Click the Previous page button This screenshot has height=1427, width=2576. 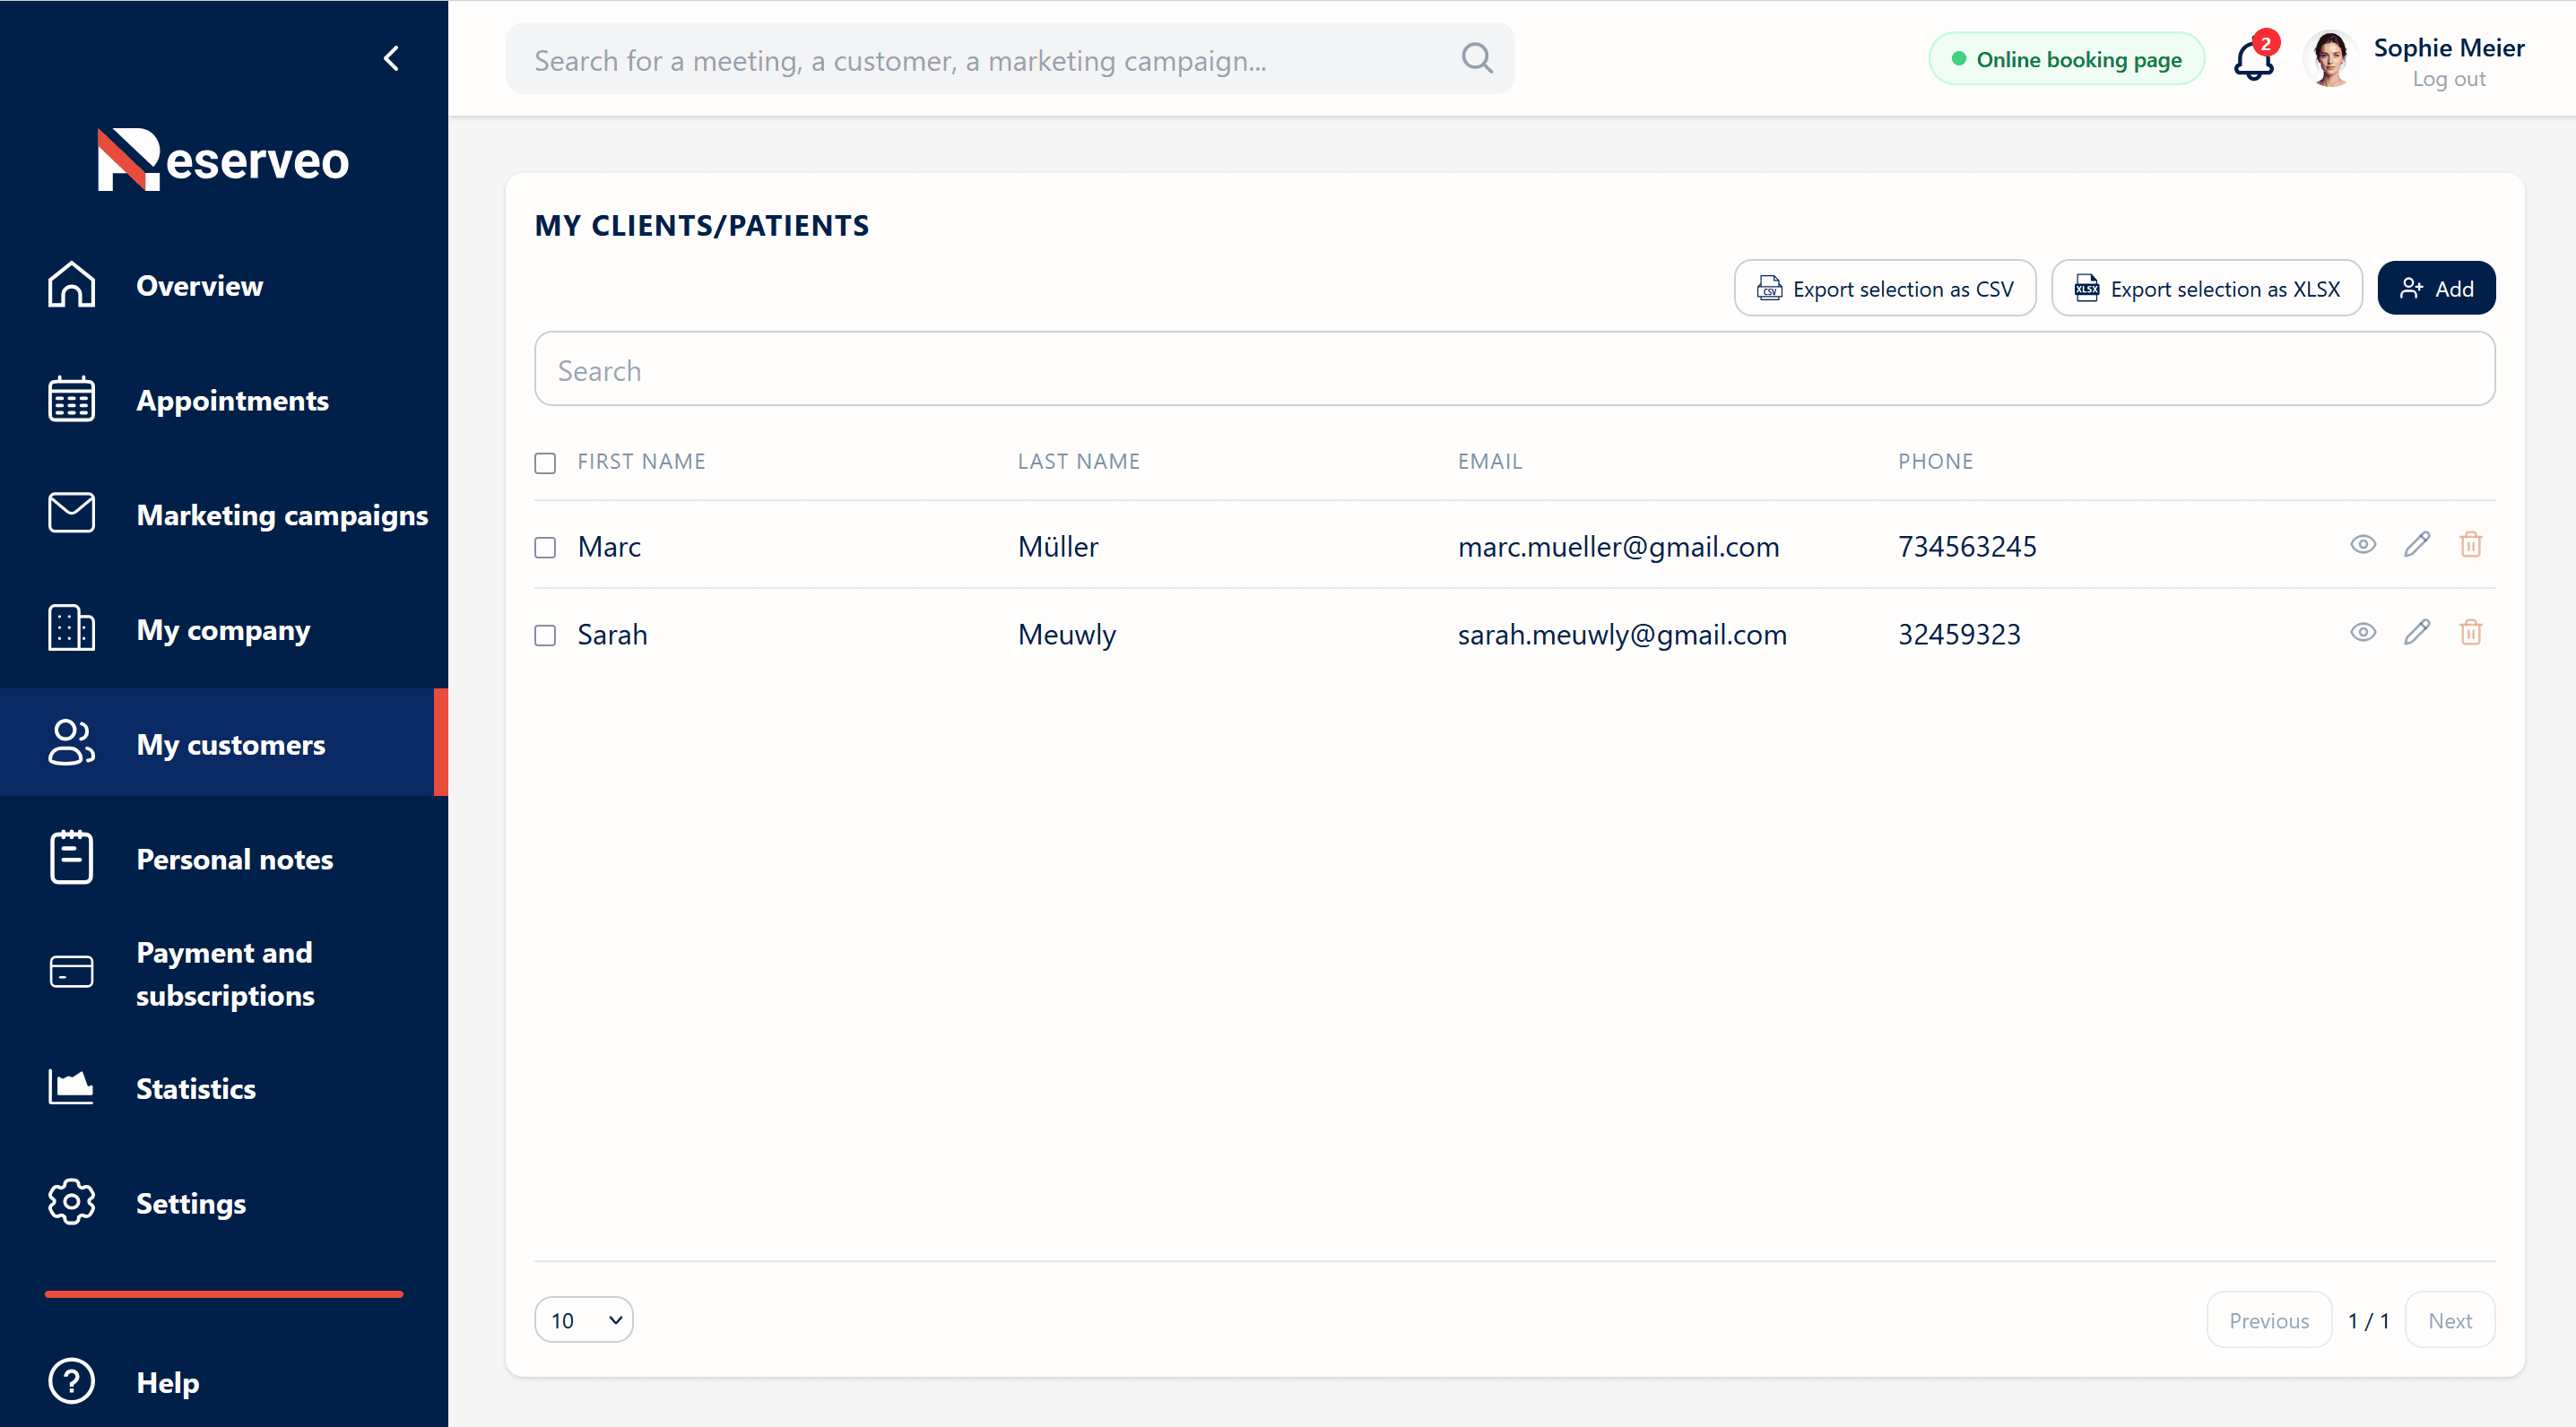2269,1320
